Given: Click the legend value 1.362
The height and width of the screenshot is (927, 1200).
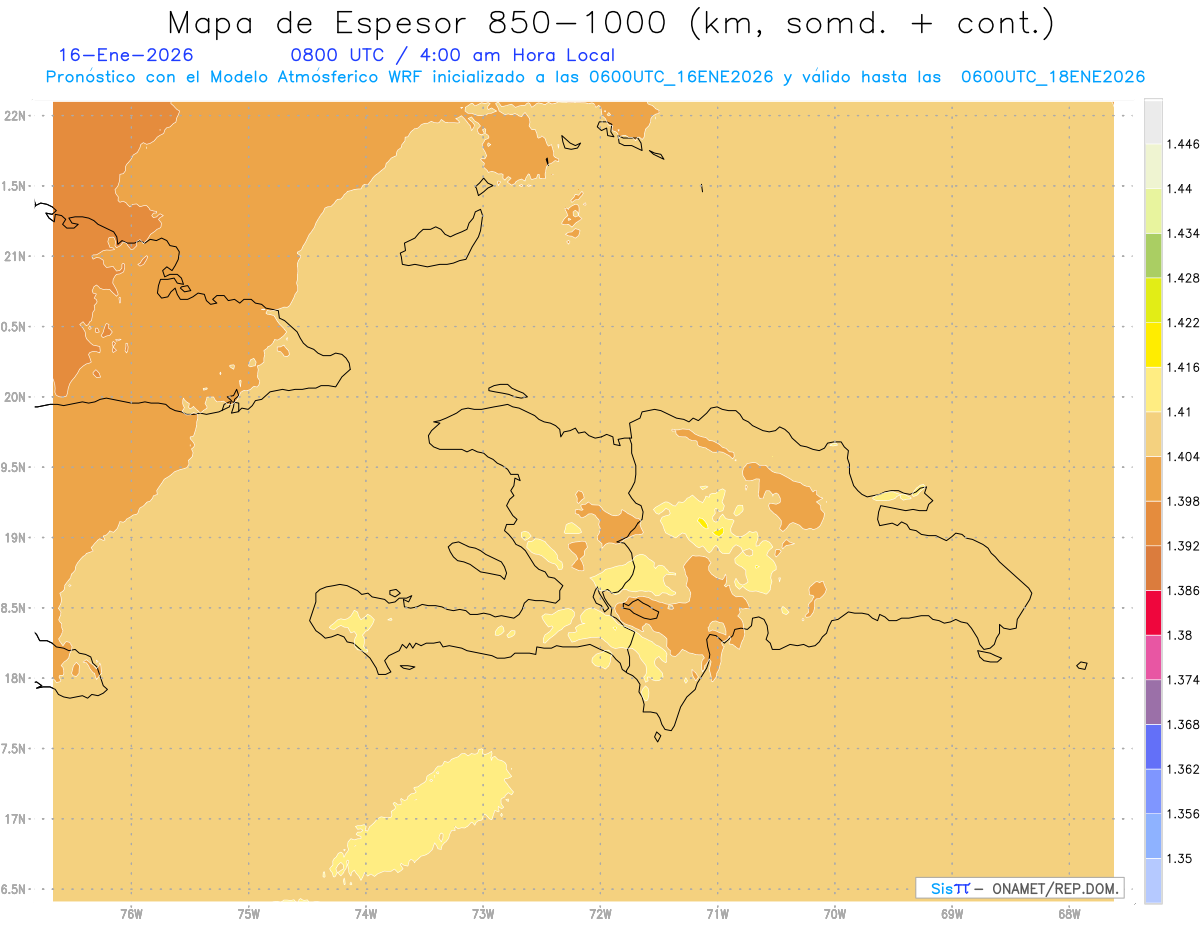Looking at the screenshot, I should click(x=1183, y=769).
